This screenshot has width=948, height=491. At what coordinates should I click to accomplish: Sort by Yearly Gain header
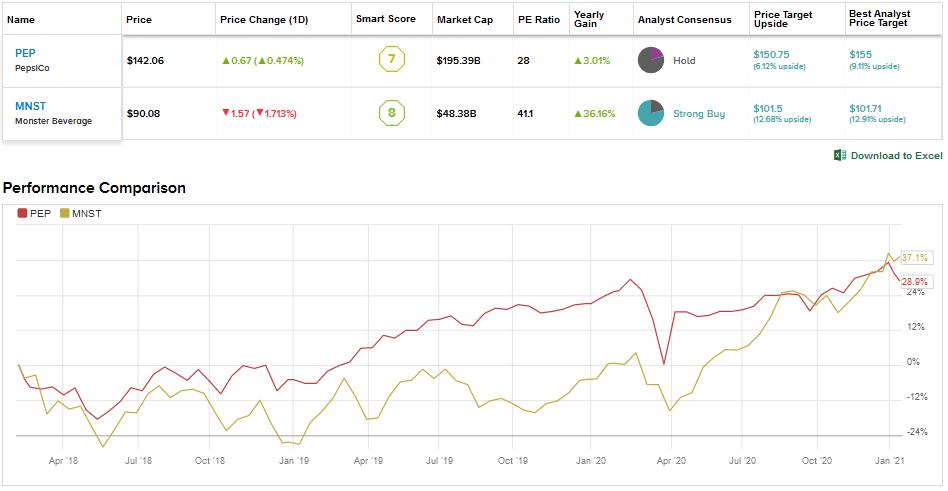click(589, 19)
